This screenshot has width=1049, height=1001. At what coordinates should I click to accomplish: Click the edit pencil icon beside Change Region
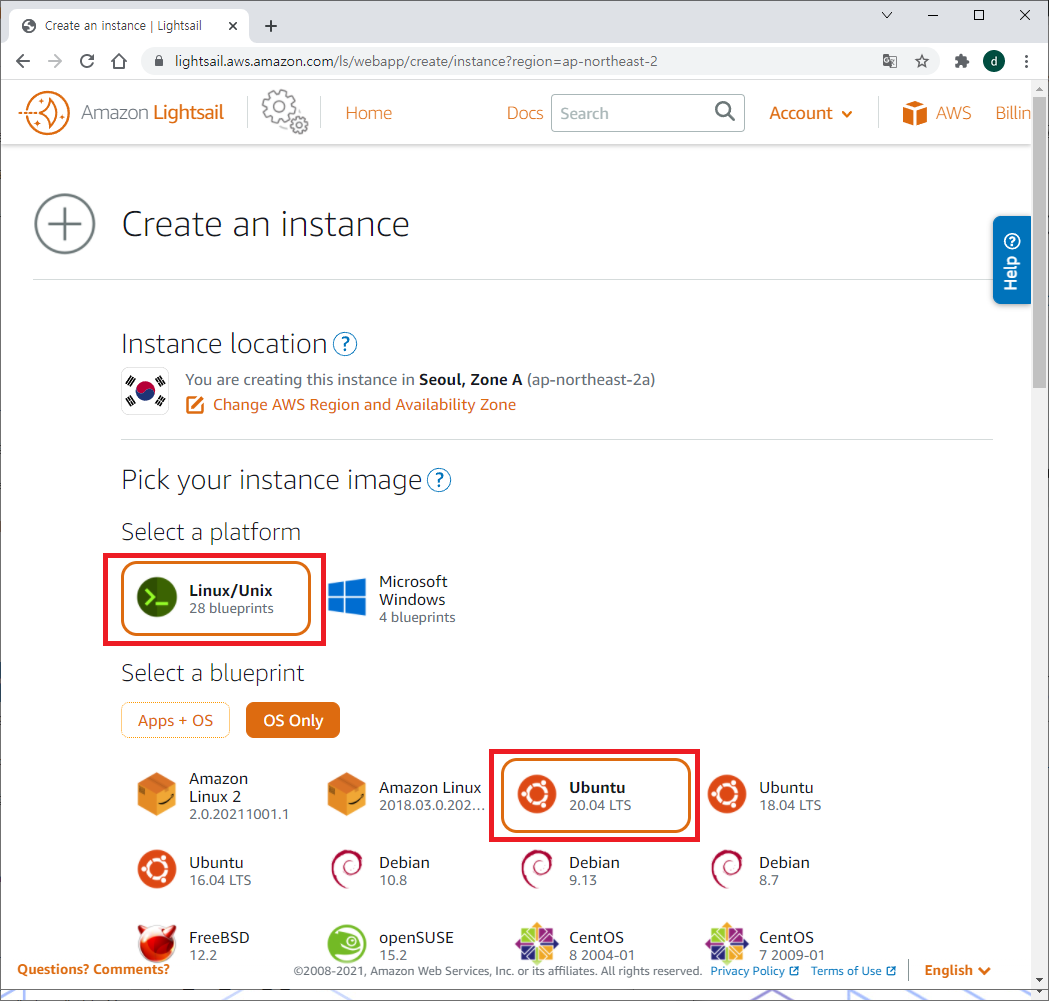[195, 405]
